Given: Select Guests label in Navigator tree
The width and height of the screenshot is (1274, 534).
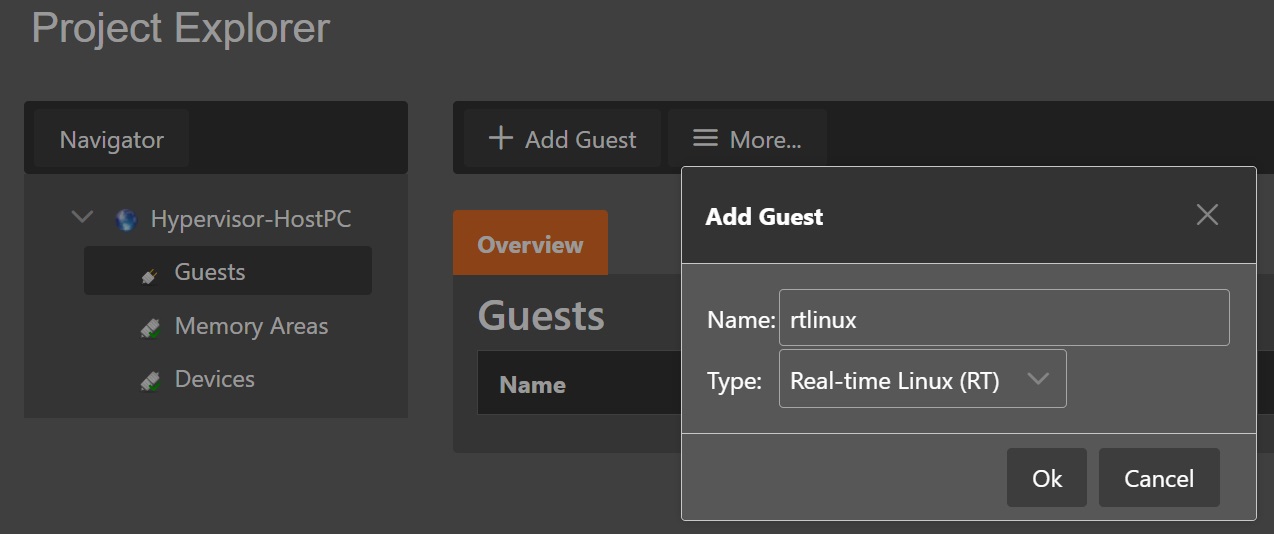Looking at the screenshot, I should coord(210,272).
